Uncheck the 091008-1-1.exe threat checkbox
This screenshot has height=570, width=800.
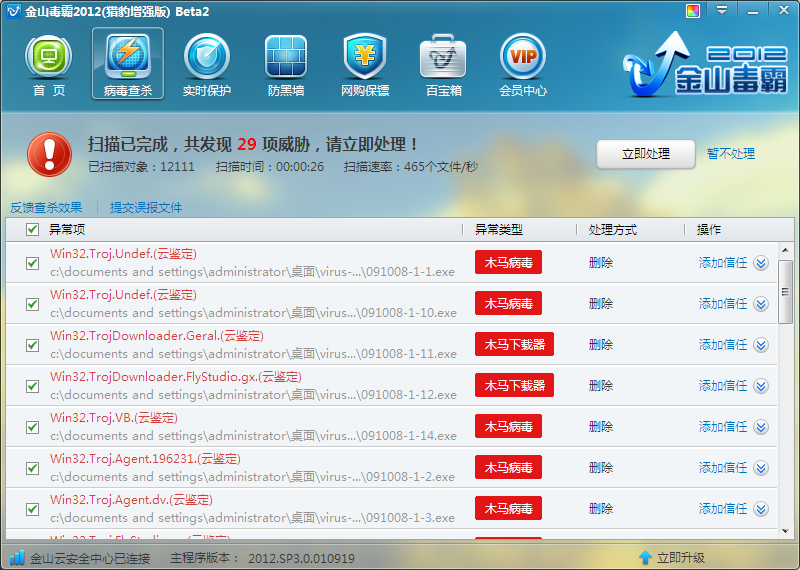[33, 263]
